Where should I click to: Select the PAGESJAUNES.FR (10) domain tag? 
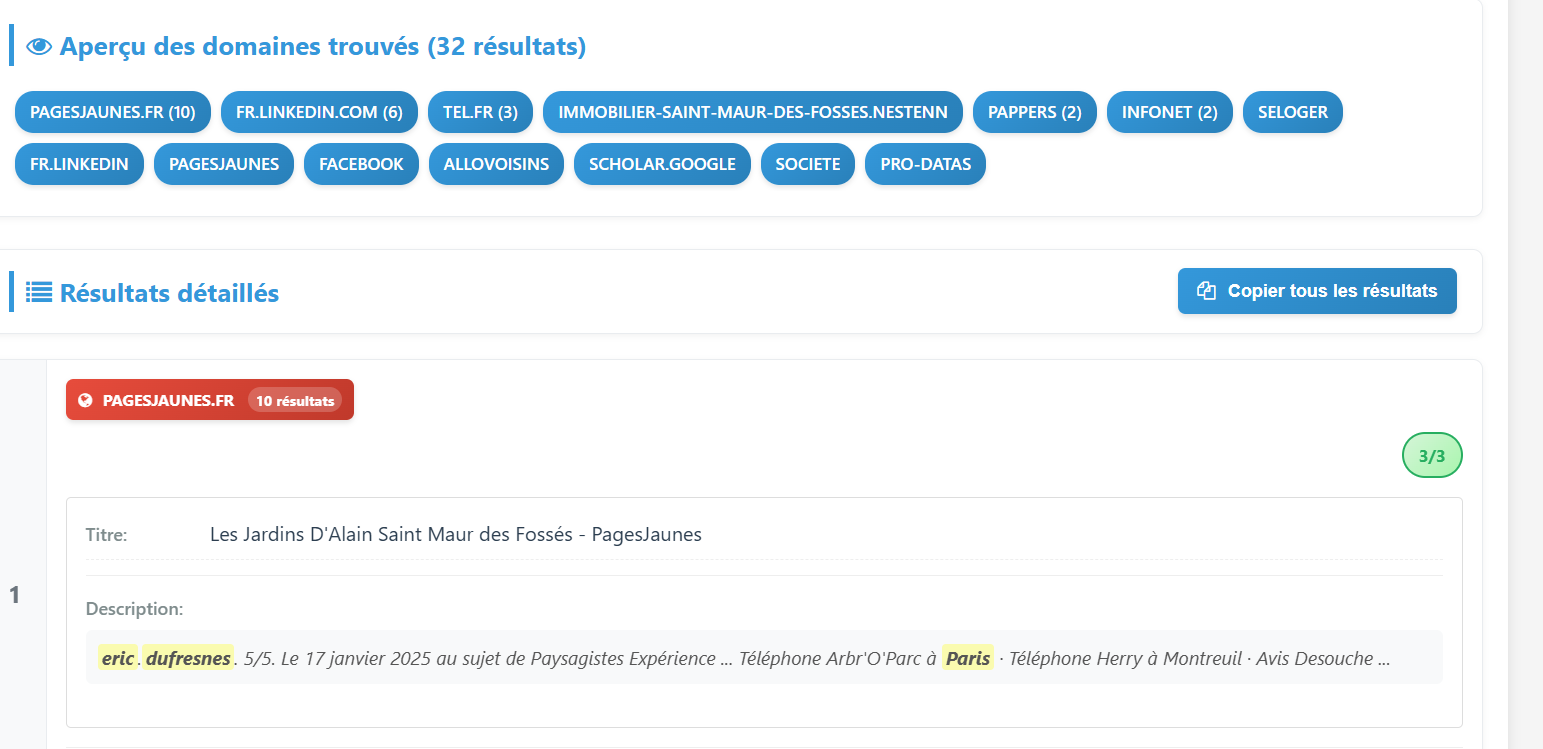pyautogui.click(x=112, y=112)
